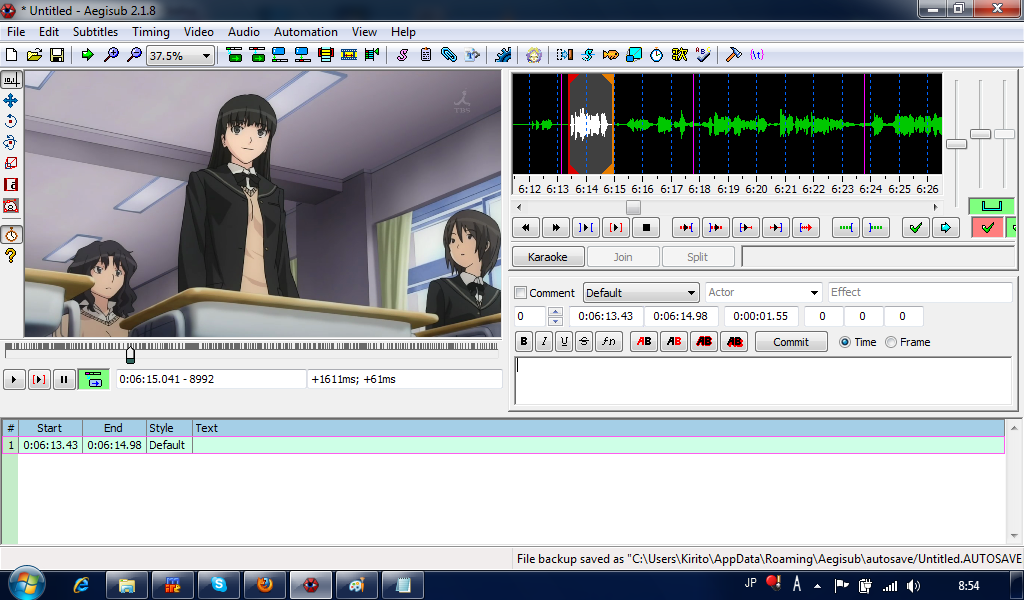
Task: Open the Subtitles menu
Action: 95,32
